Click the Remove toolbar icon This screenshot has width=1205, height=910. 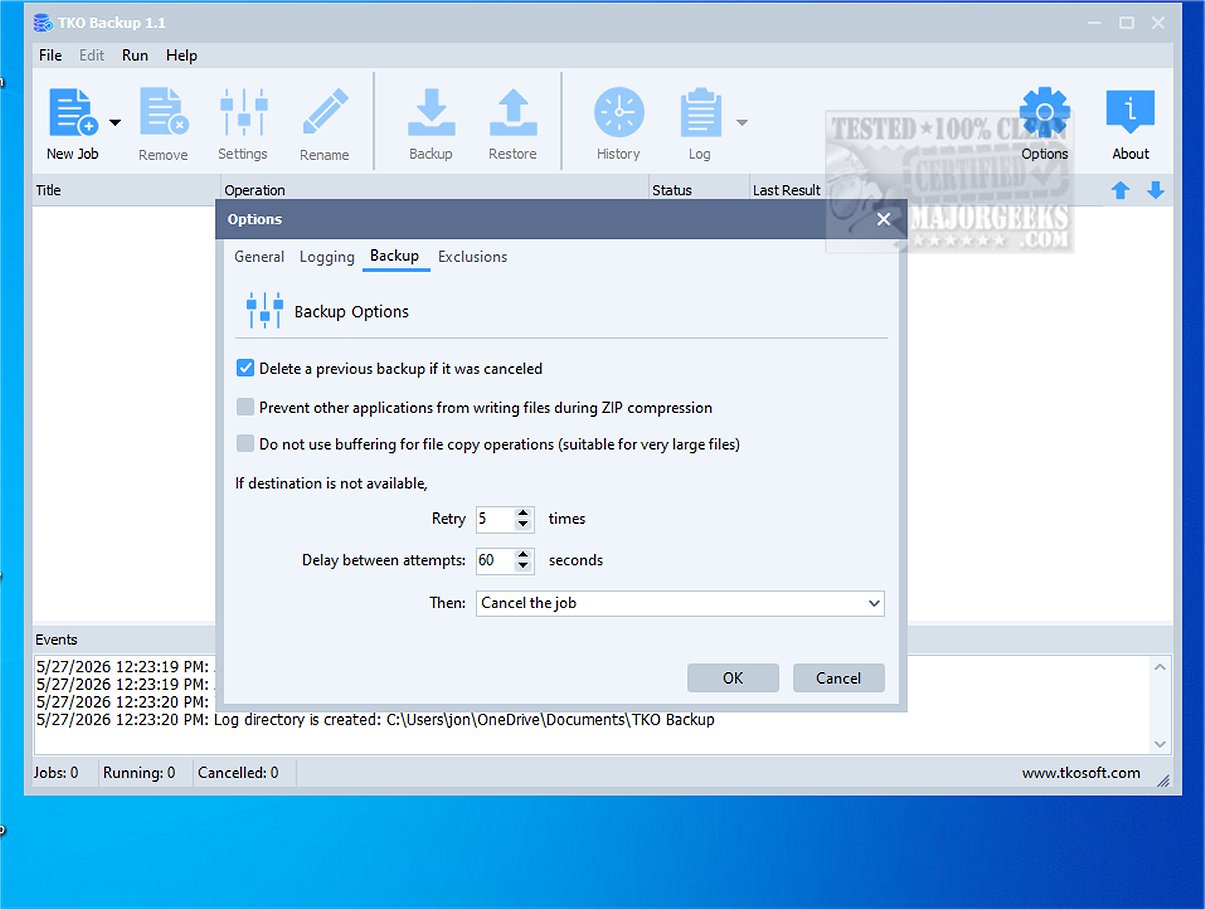tap(164, 112)
